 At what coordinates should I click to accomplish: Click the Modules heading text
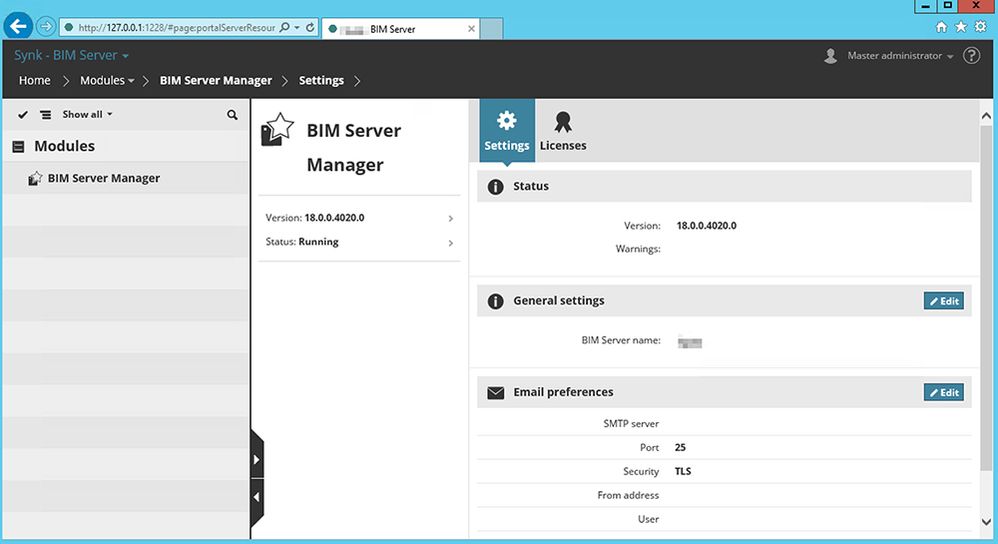pyautogui.click(x=65, y=146)
